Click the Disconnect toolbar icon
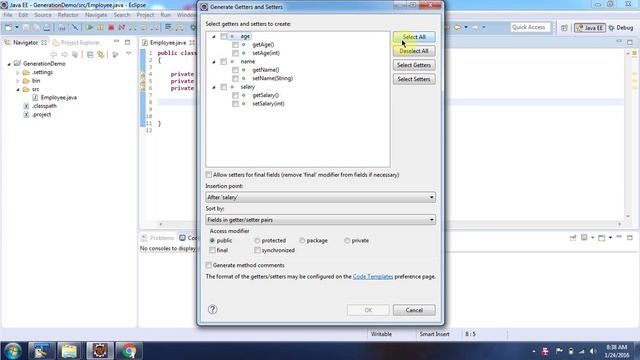This screenshot has height=360, width=640. (121, 27)
